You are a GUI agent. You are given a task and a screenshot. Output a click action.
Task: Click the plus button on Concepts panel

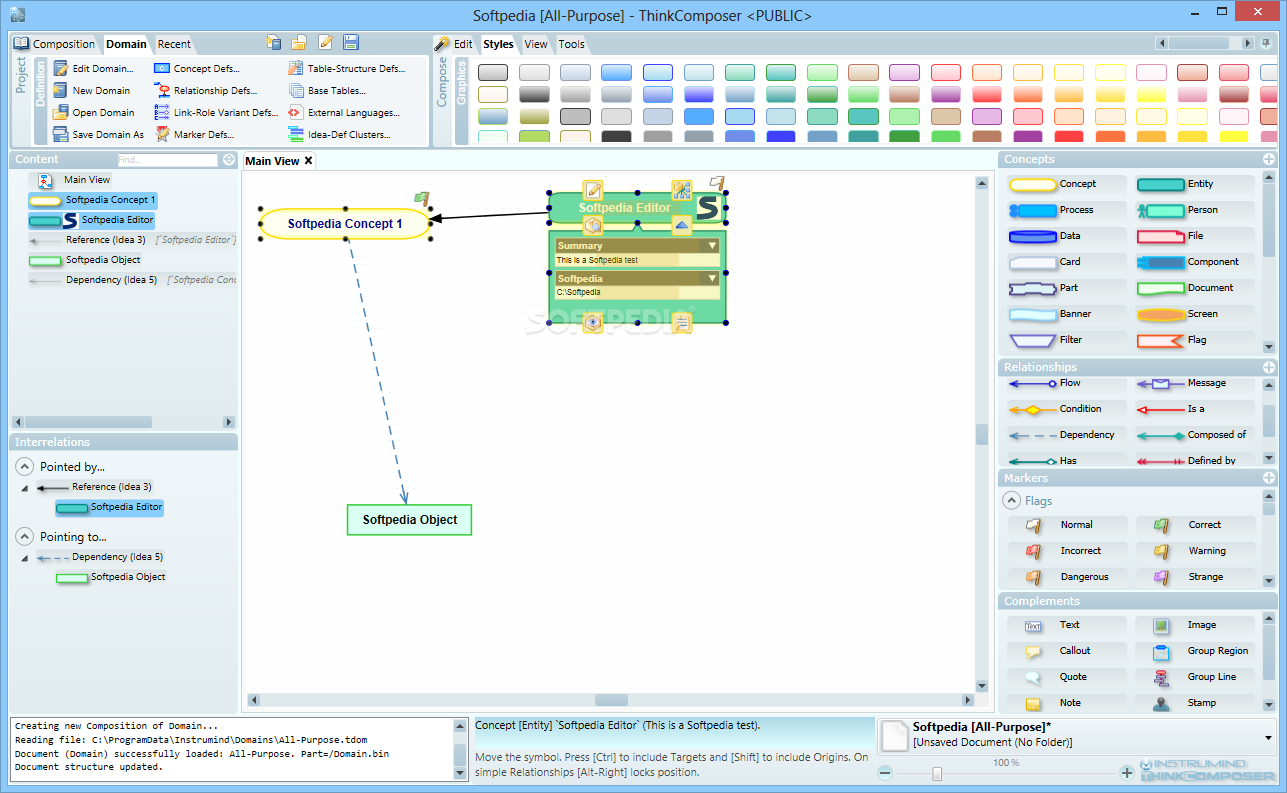click(x=1269, y=159)
